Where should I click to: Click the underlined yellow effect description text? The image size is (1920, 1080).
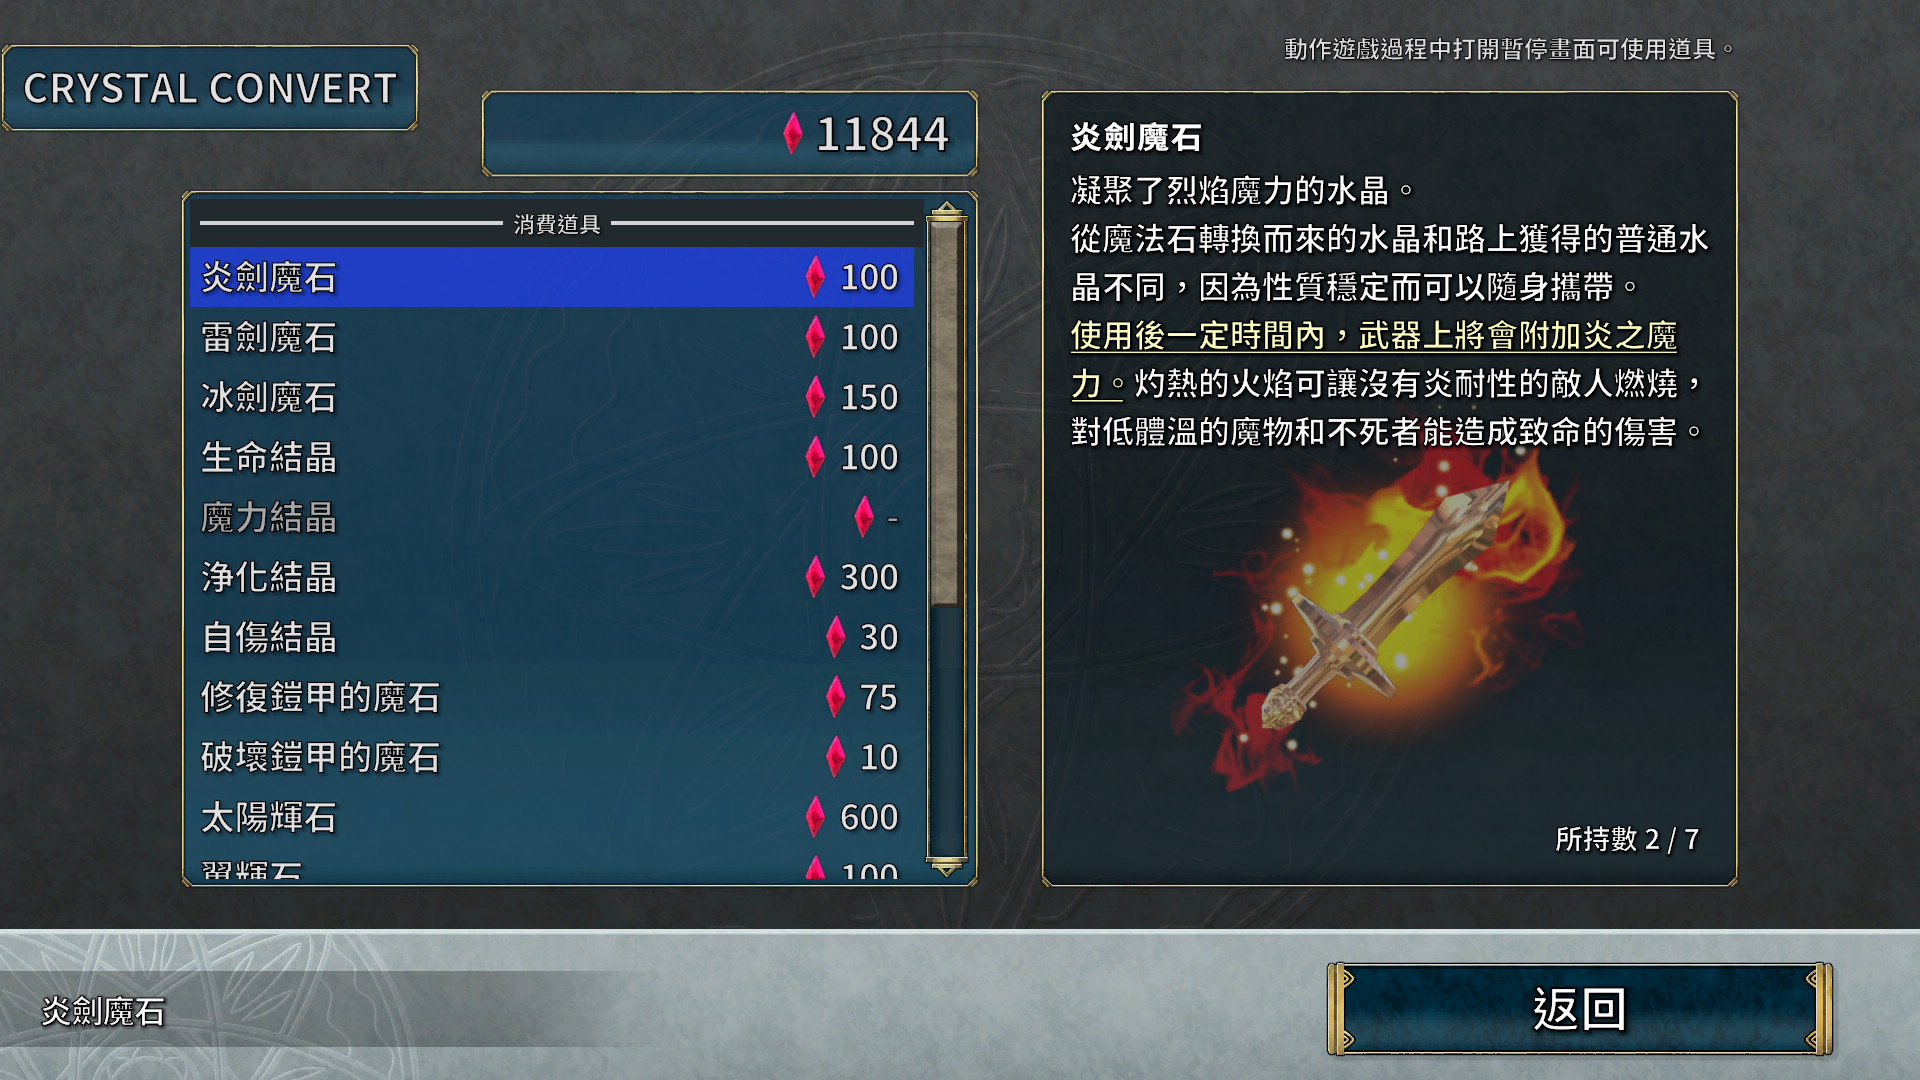pyautogui.click(x=1373, y=359)
